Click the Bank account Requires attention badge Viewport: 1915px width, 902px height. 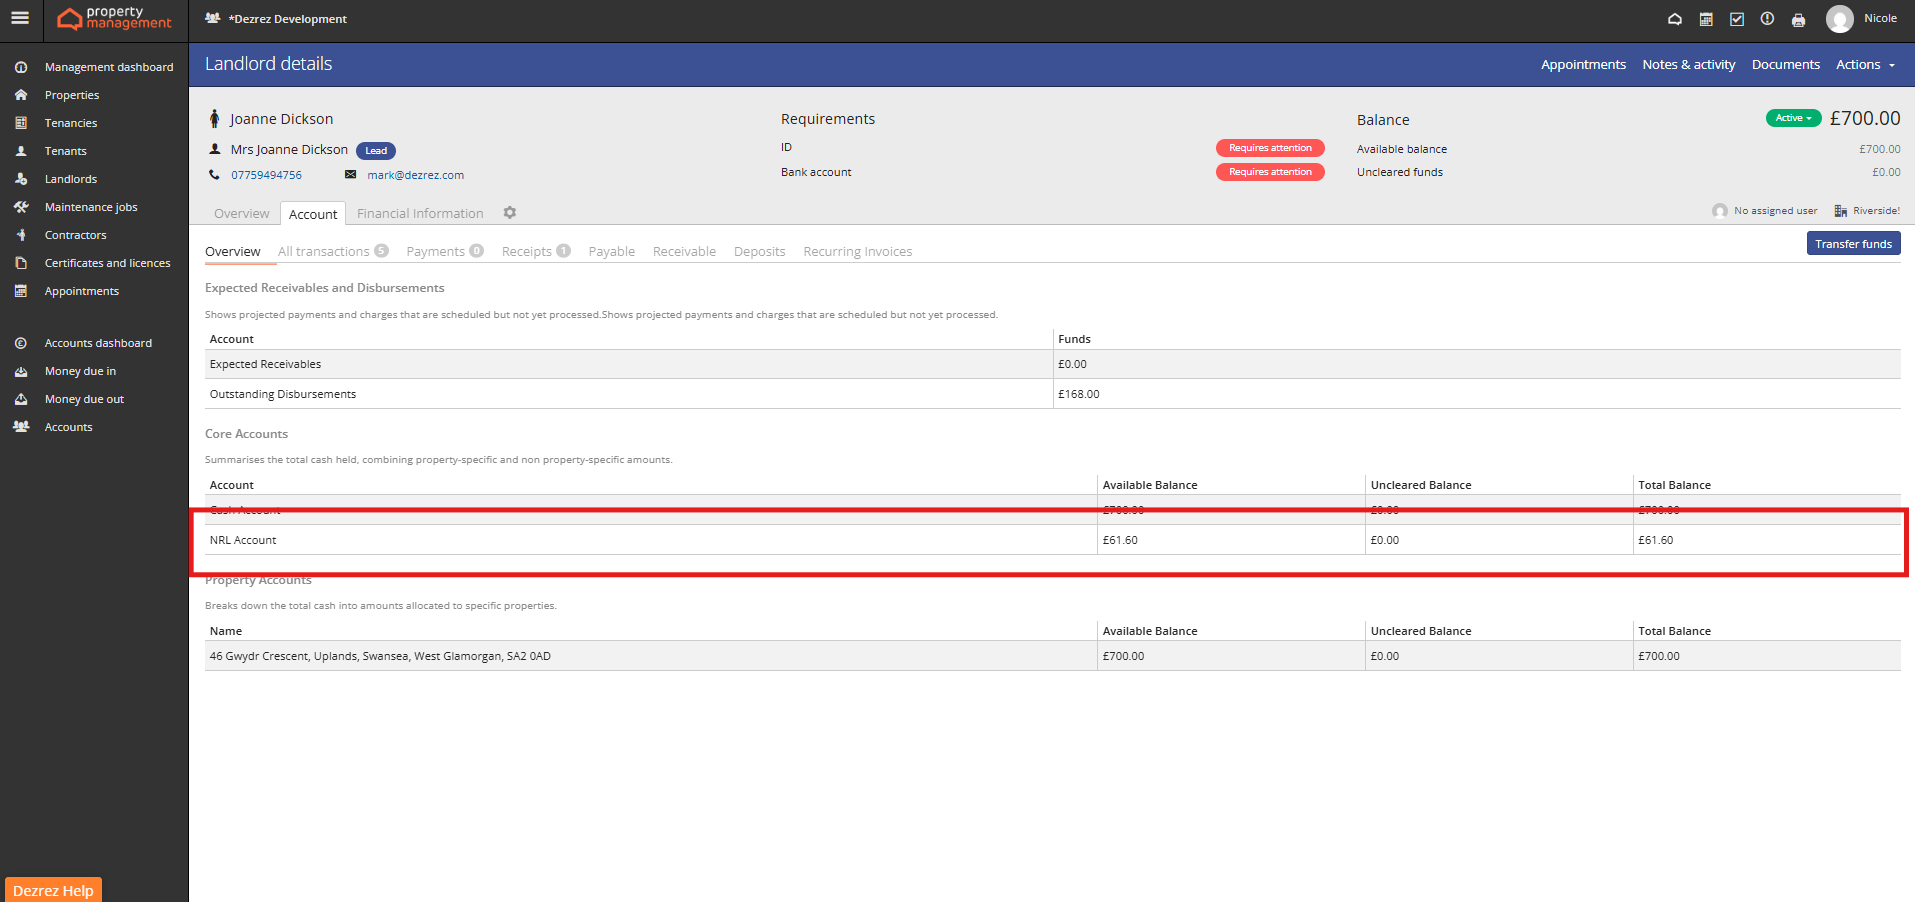click(1270, 172)
